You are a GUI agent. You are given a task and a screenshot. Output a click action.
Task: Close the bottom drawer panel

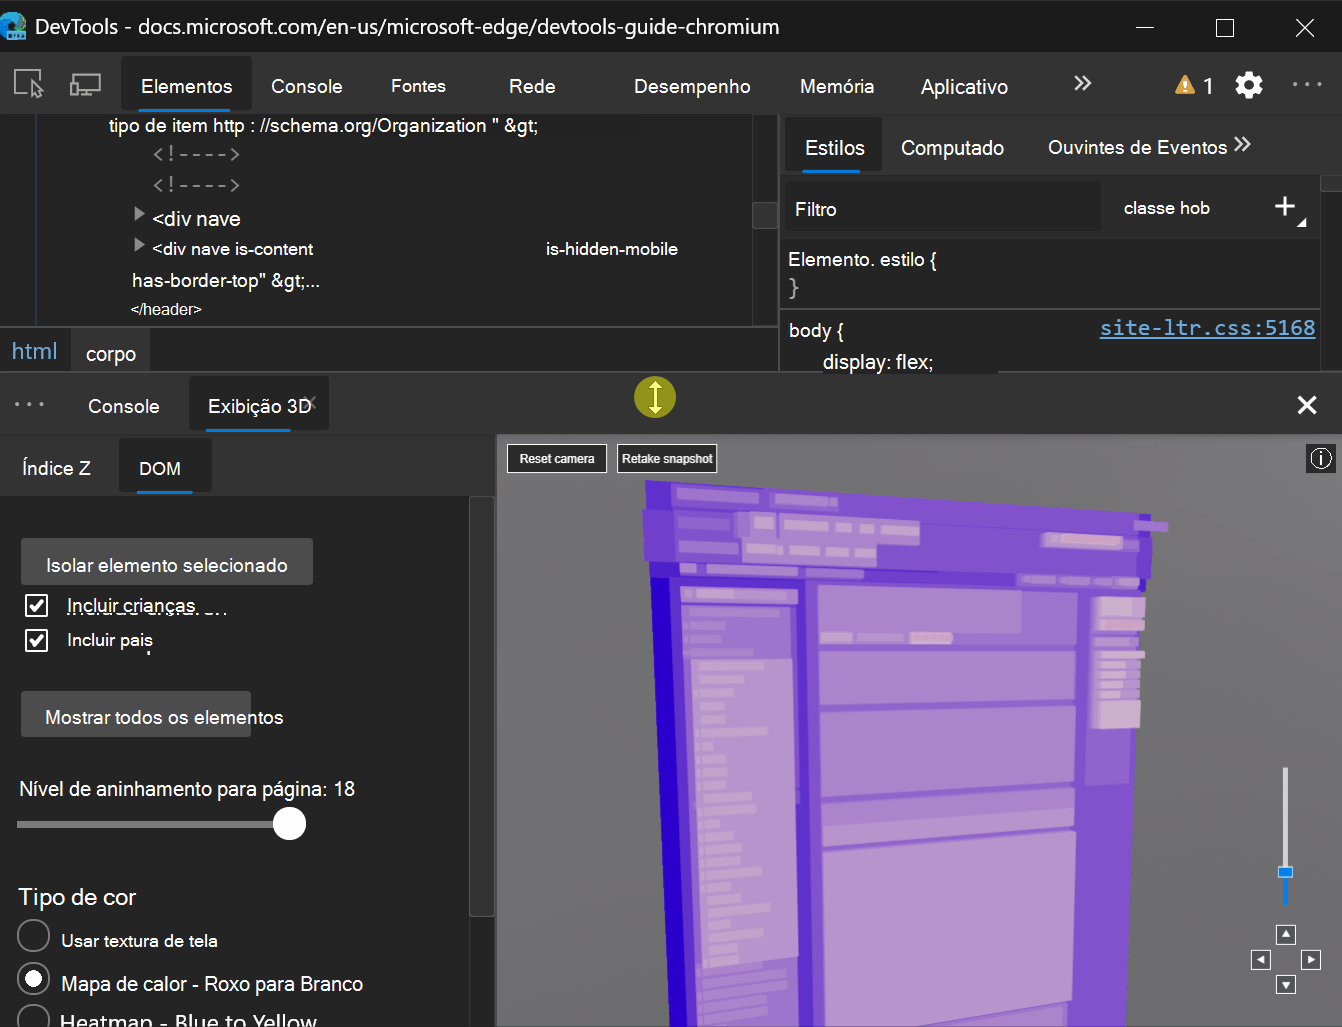click(x=1306, y=405)
